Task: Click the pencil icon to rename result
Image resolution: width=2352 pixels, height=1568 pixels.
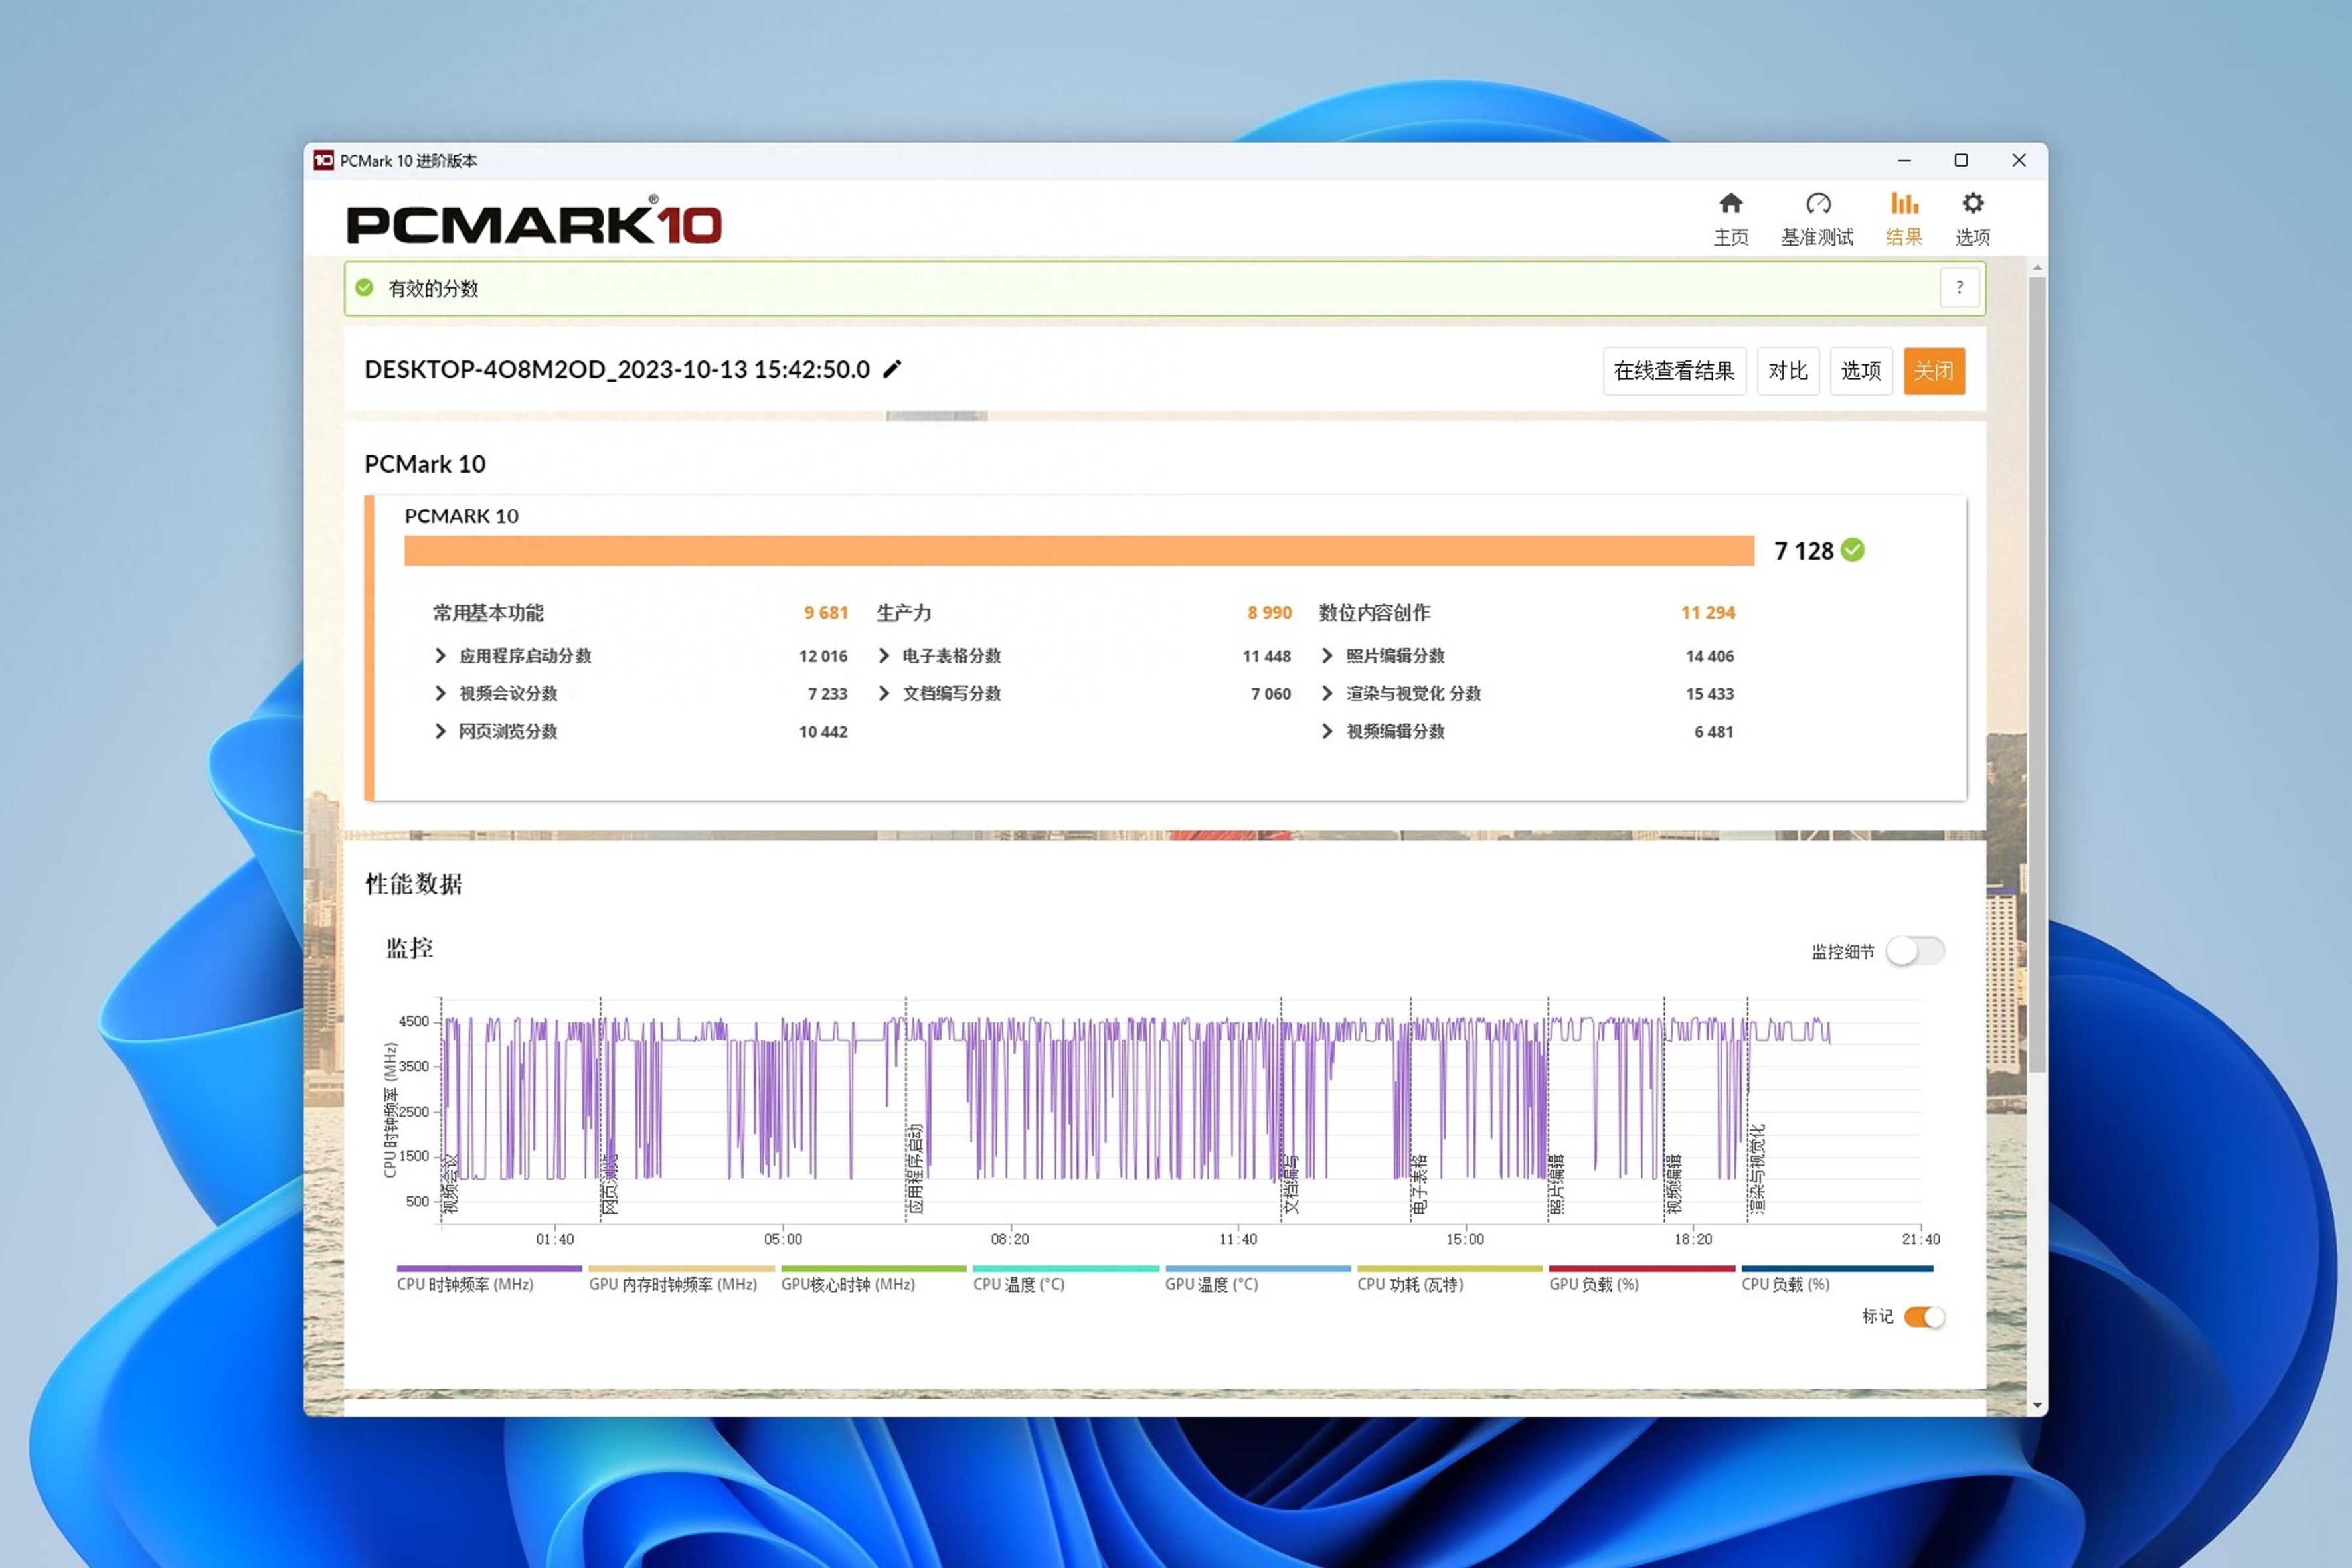Action: pyautogui.click(x=892, y=369)
